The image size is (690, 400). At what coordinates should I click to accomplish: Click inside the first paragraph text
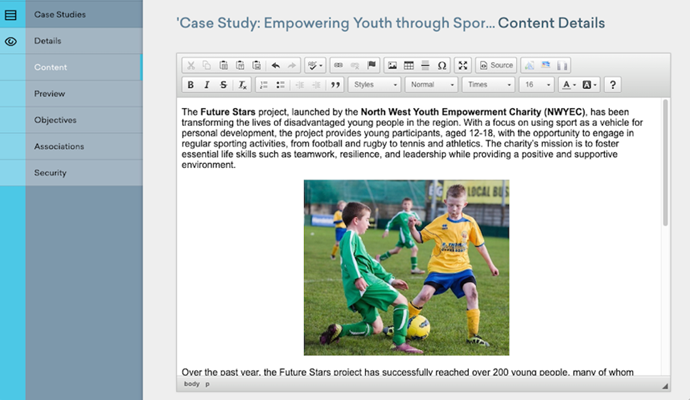click(x=412, y=138)
